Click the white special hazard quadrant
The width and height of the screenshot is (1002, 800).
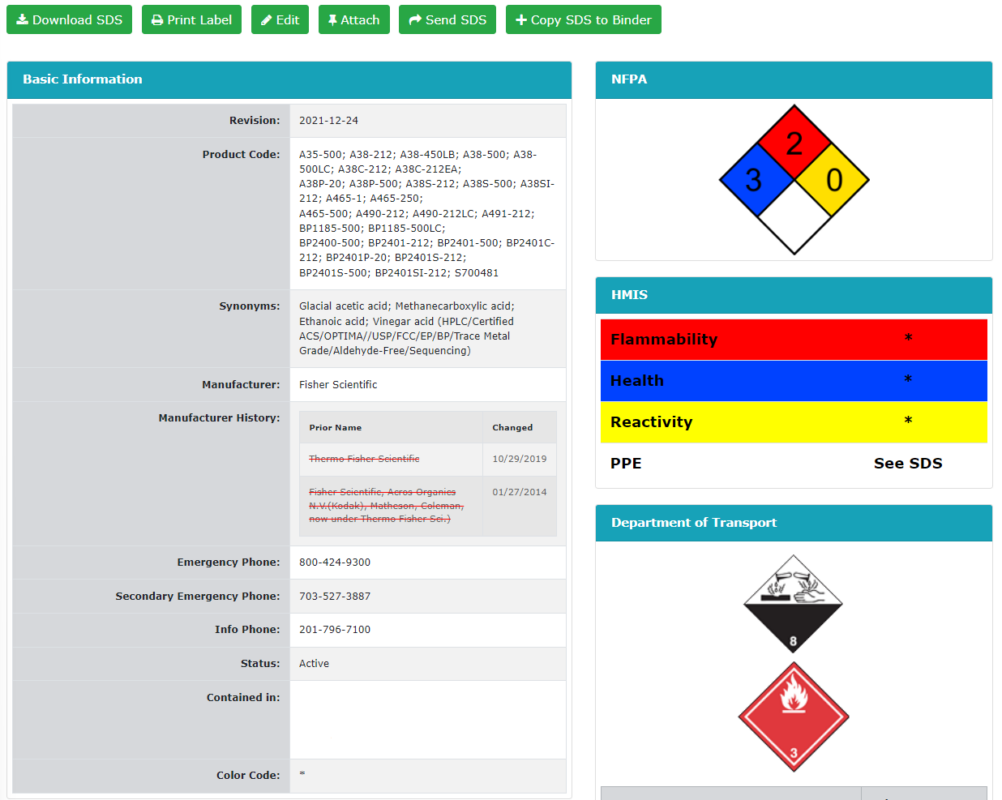coord(794,217)
